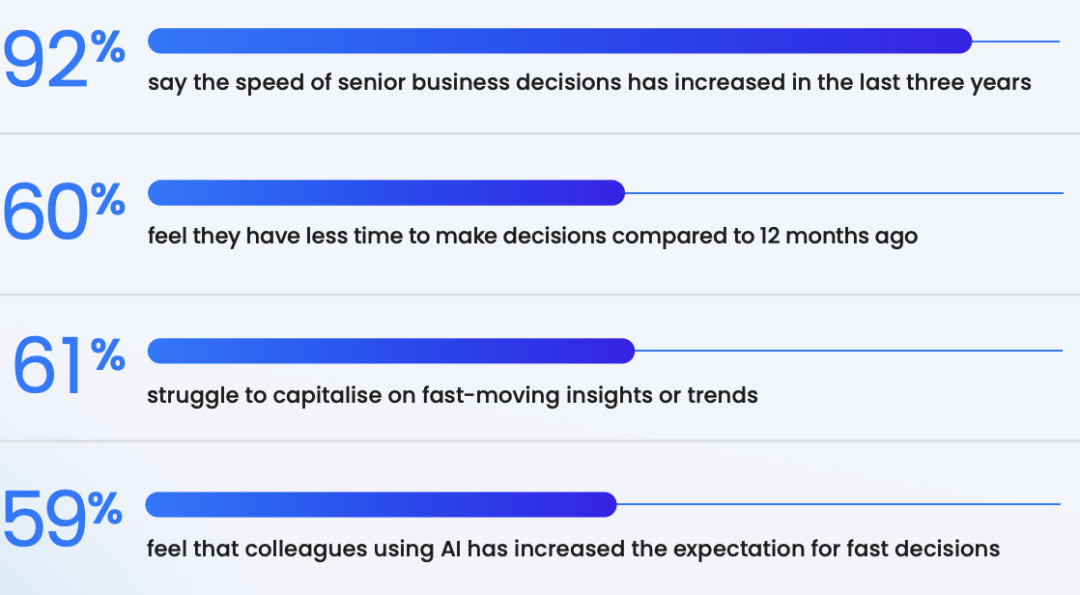The image size is (1080, 595).
Task: Click the unfilled track after 61% bar
Action: pos(848,351)
